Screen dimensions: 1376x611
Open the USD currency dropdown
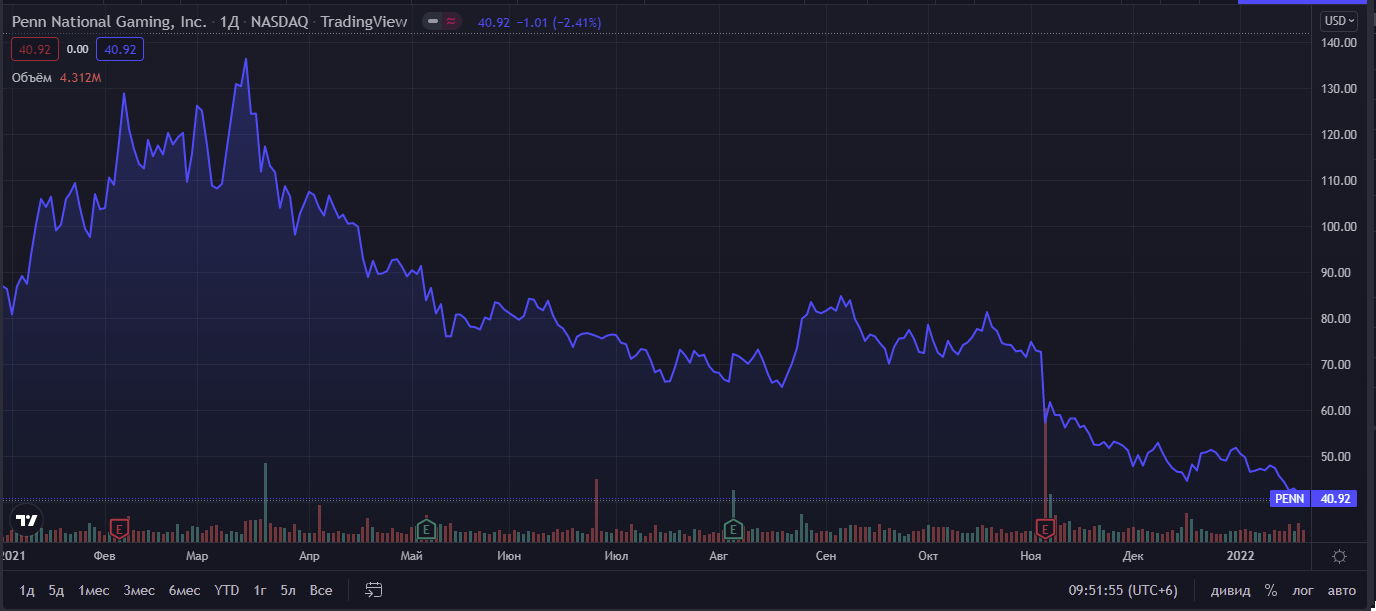tap(1339, 21)
